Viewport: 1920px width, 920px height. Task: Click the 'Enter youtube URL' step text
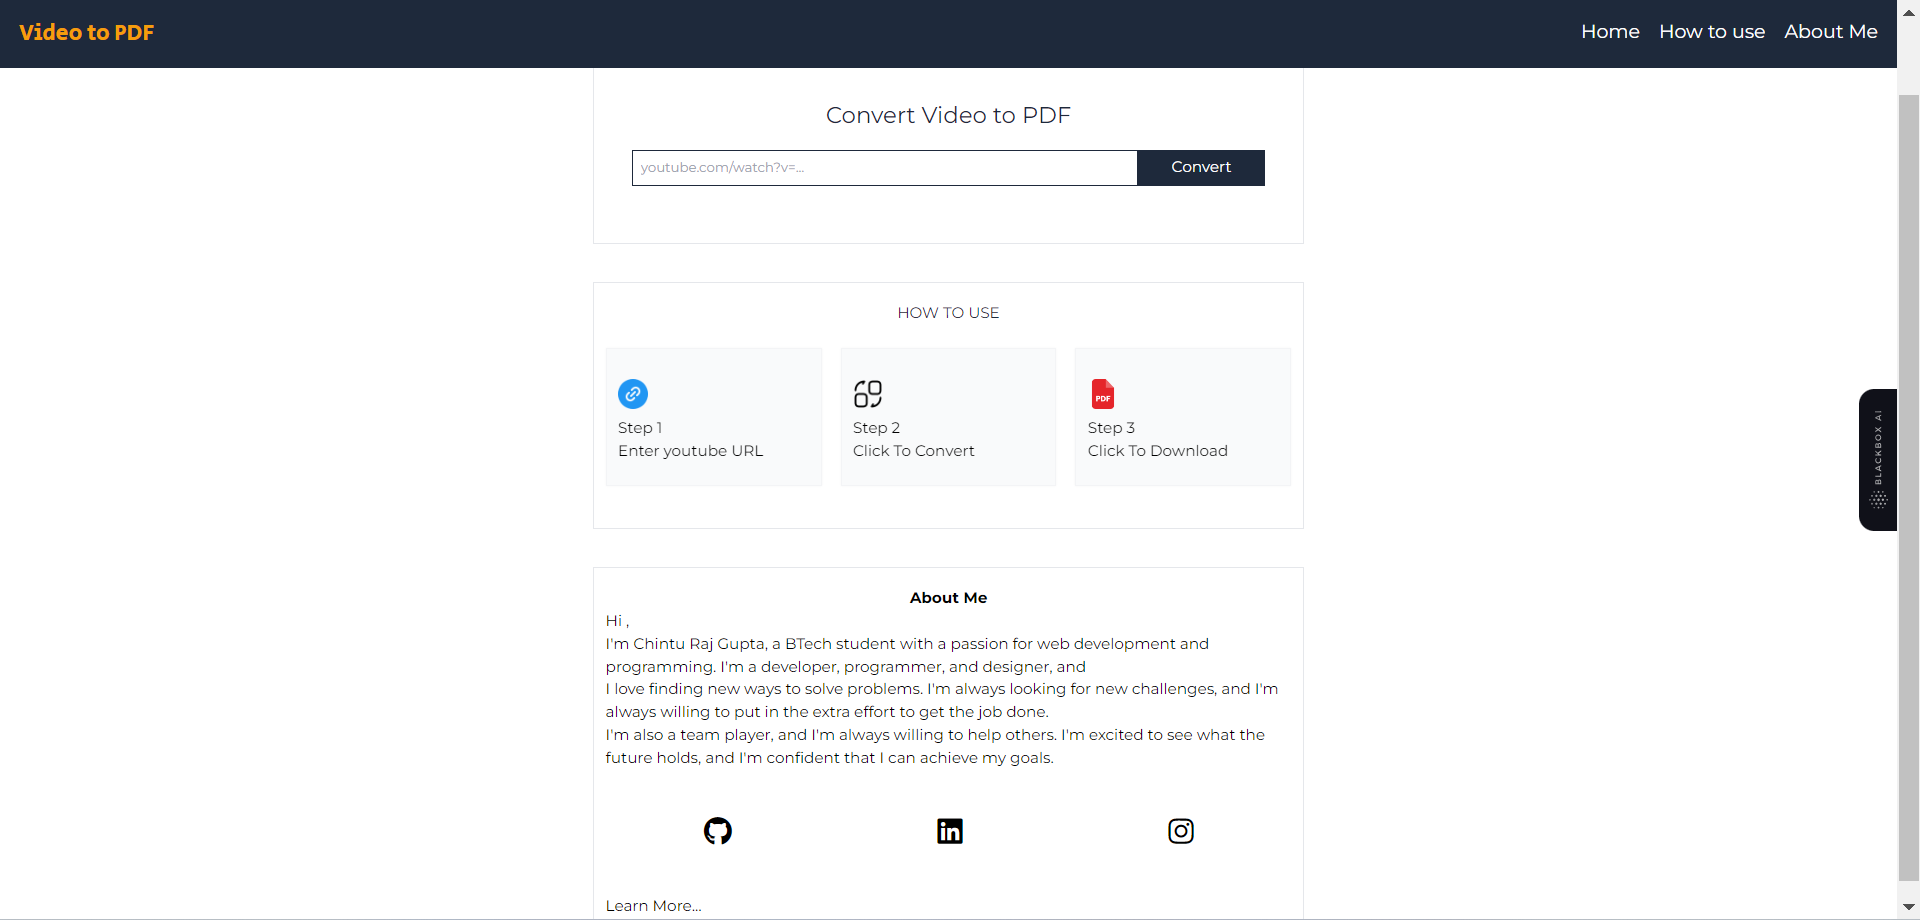(690, 451)
